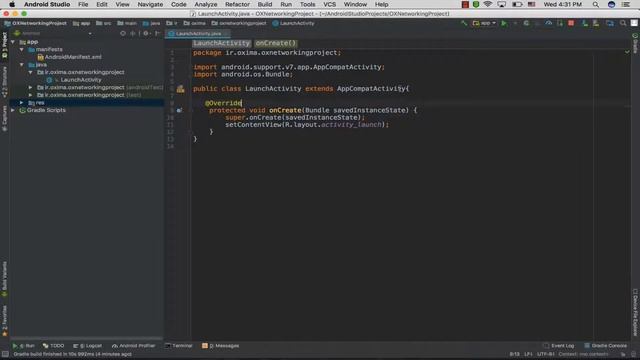The height and width of the screenshot is (360, 640).
Task: Click the Make Project hammer icon
Action: pos(464,23)
